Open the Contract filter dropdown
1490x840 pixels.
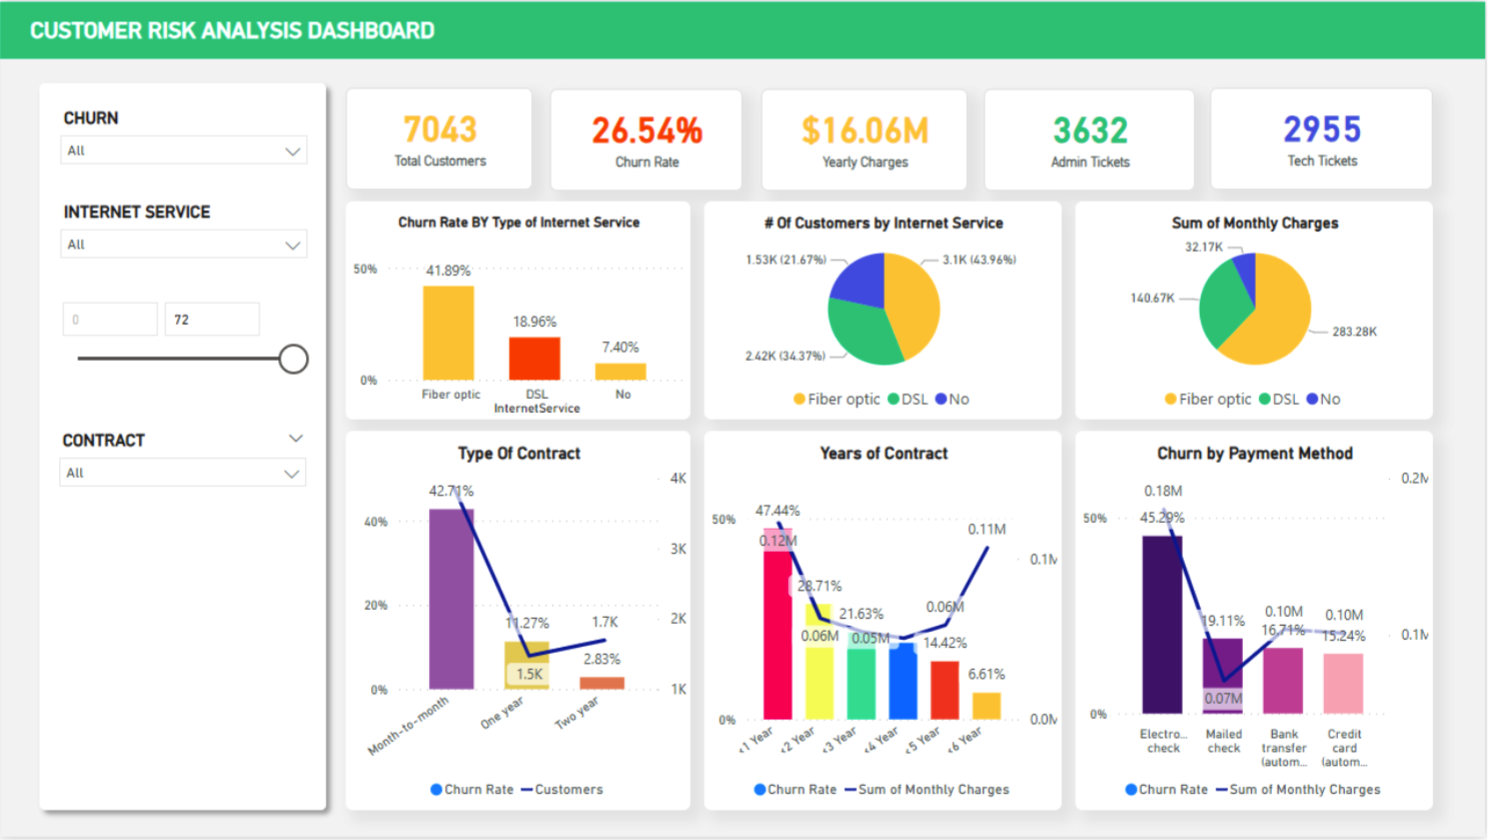pos(183,473)
